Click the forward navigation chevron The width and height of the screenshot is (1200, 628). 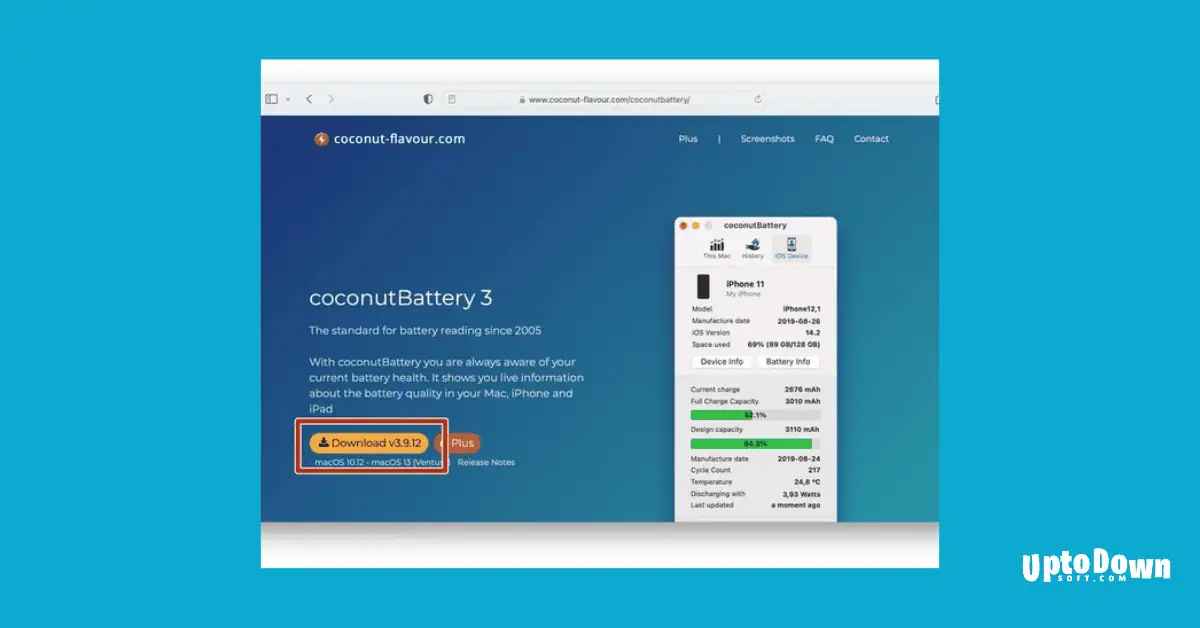(x=330, y=99)
